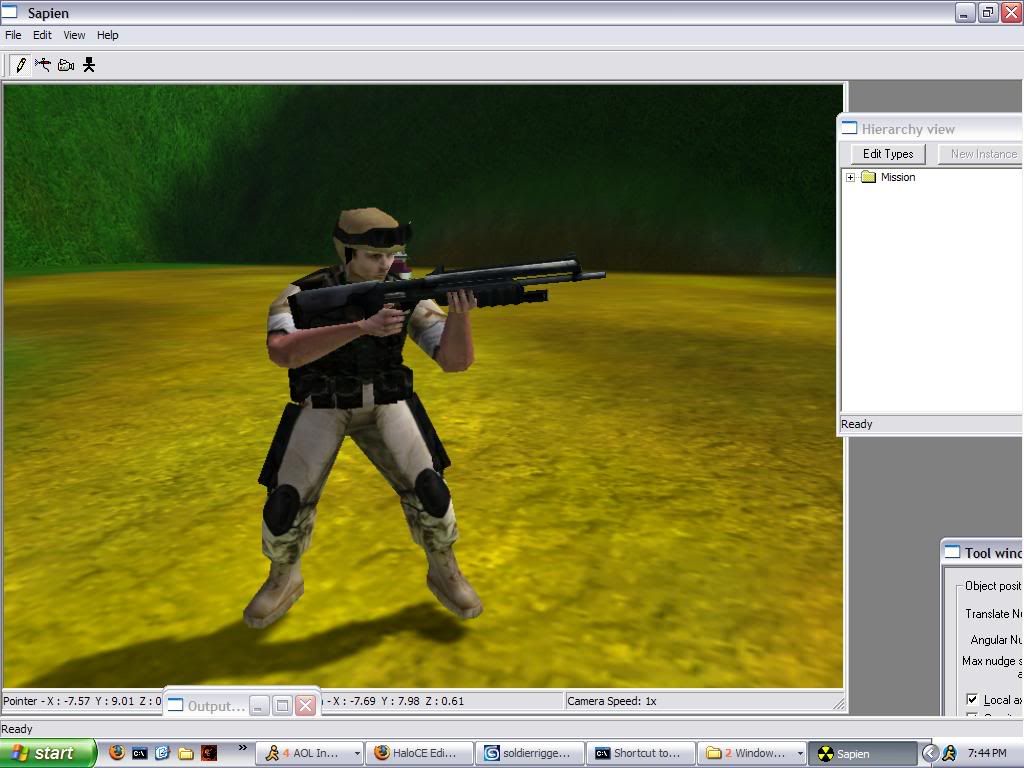The height and width of the screenshot is (768, 1024).
Task: Click the Pointer coordinates status text
Action: [82, 701]
